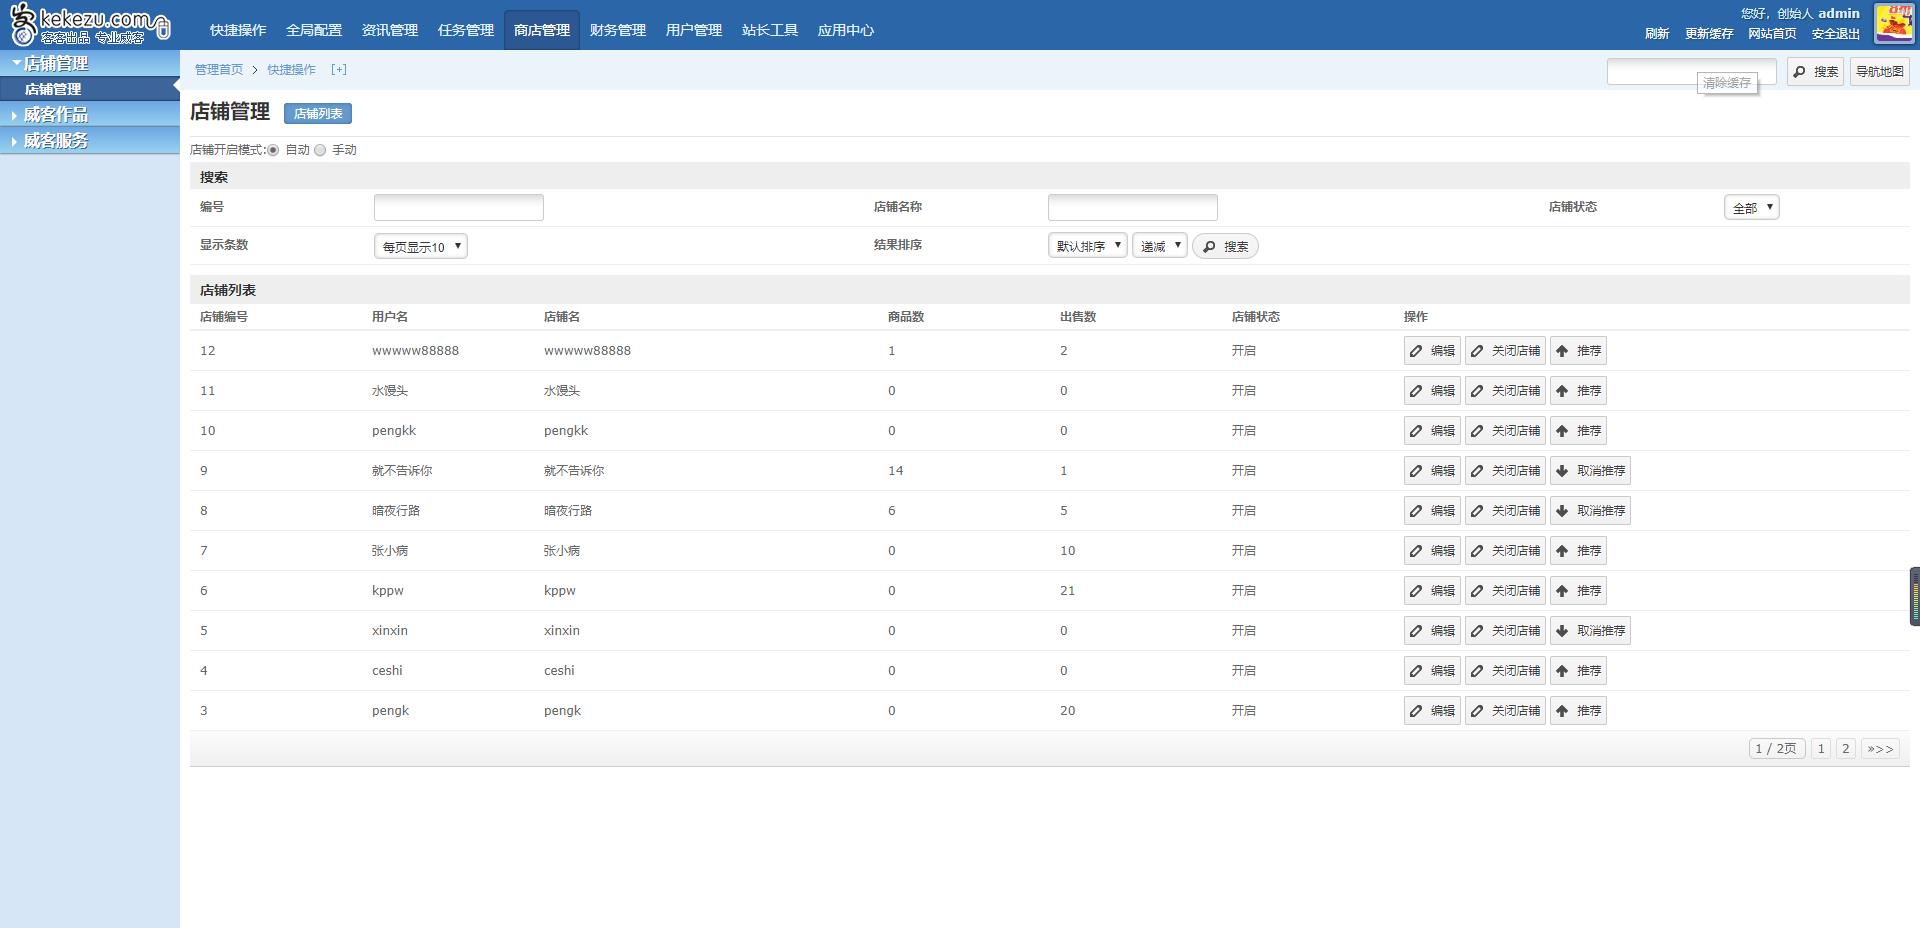The width and height of the screenshot is (1920, 928).
Task: Open 全局配置 top menu
Action: (x=314, y=30)
